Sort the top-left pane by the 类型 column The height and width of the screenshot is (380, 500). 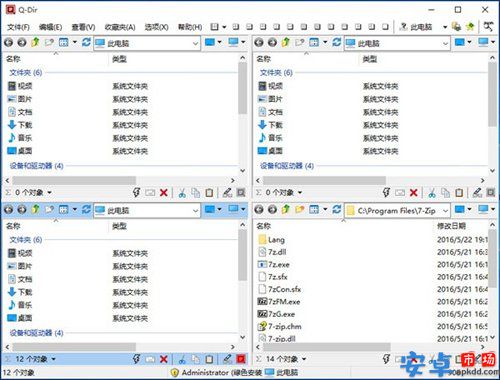pyautogui.click(x=119, y=59)
